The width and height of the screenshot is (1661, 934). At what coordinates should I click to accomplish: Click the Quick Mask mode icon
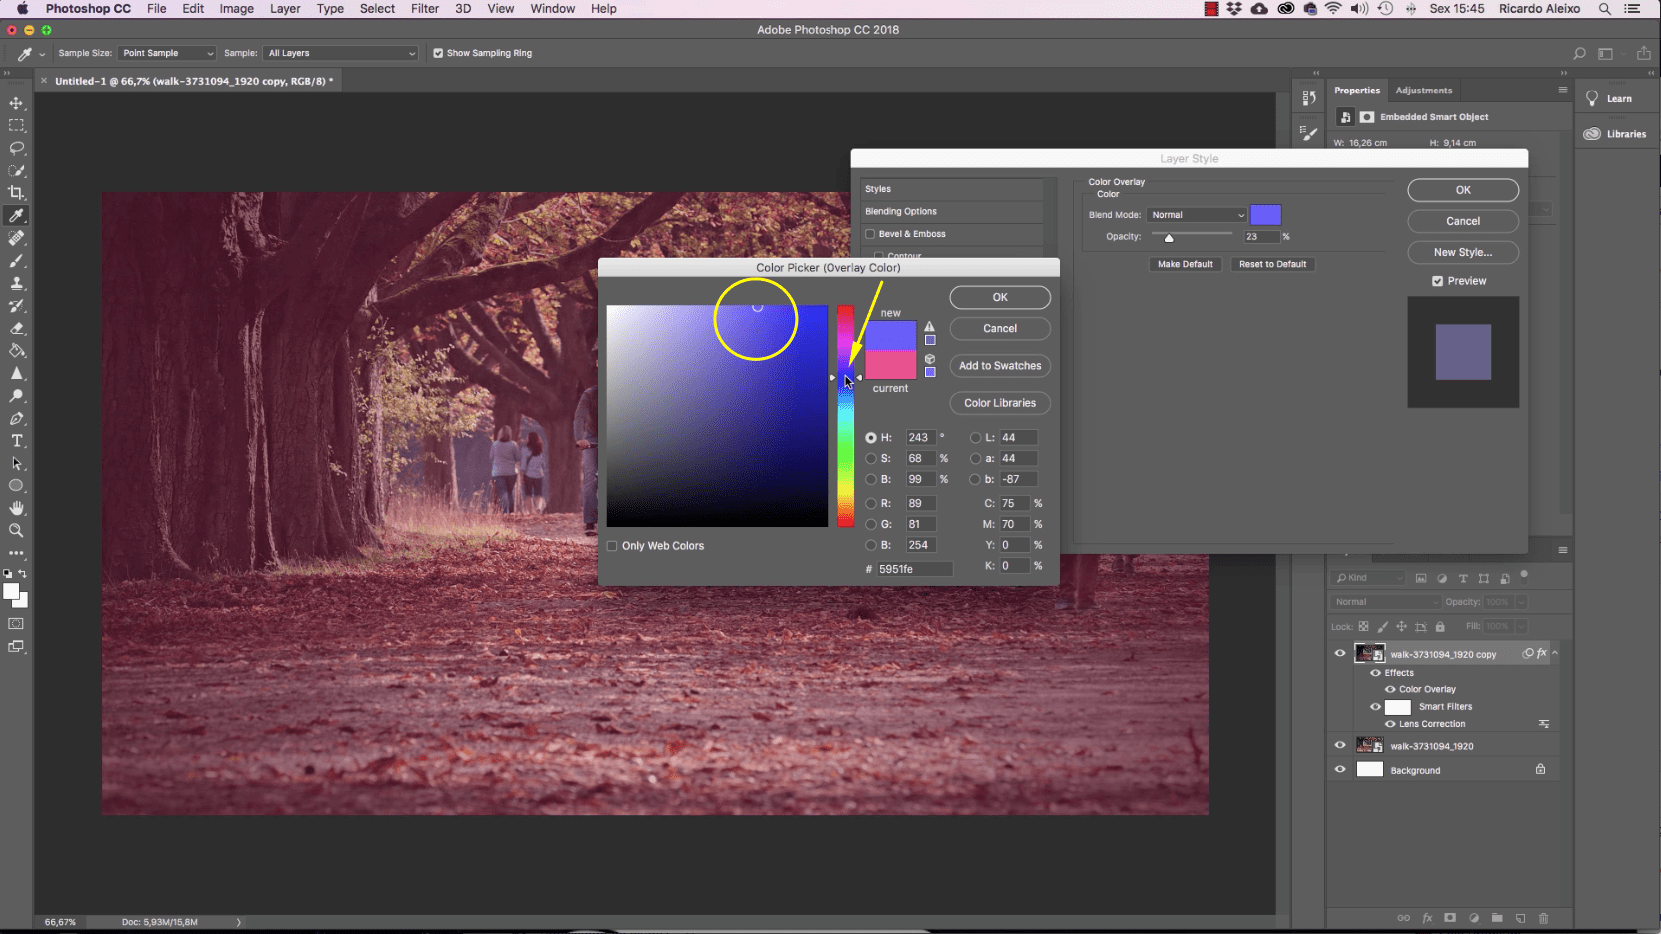(x=16, y=624)
